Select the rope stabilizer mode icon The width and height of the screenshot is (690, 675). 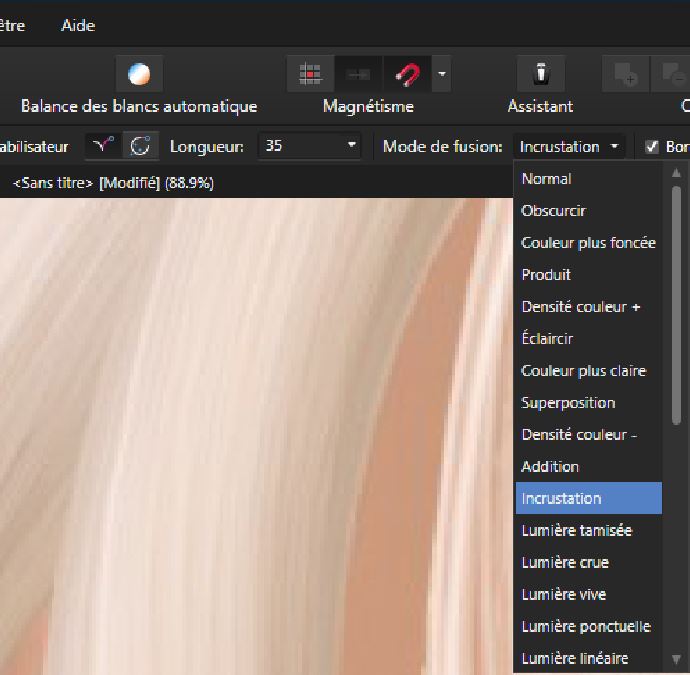click(103, 146)
